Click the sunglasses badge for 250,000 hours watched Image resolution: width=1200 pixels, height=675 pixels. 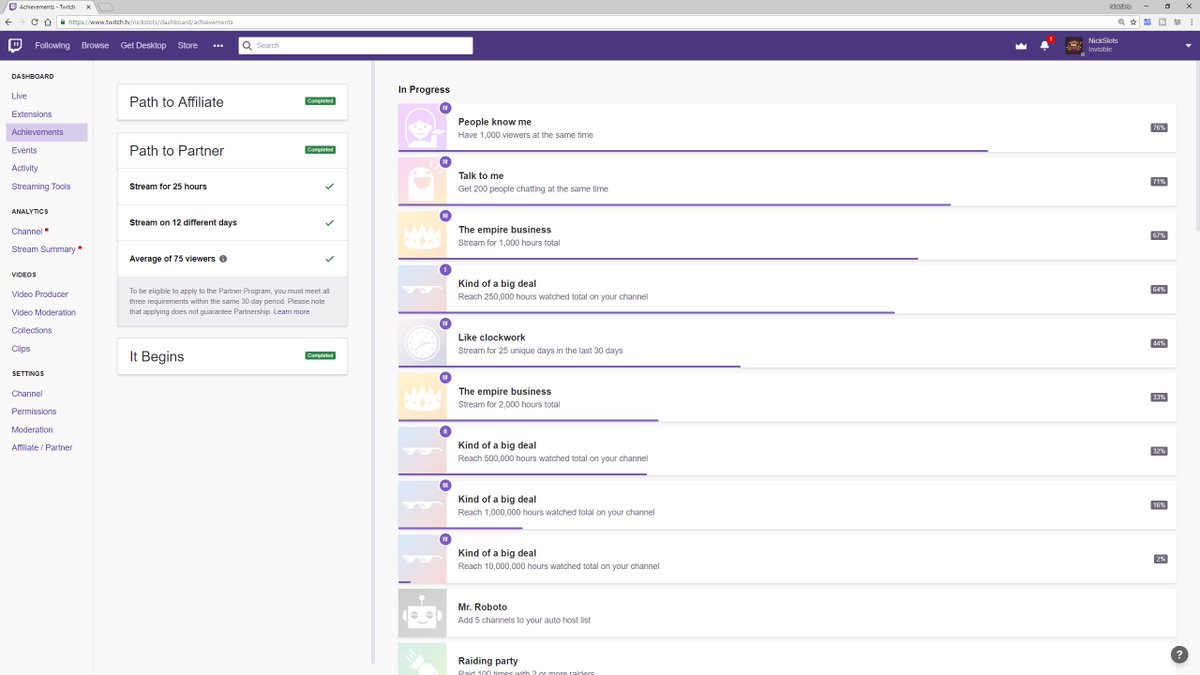[x=422, y=290]
